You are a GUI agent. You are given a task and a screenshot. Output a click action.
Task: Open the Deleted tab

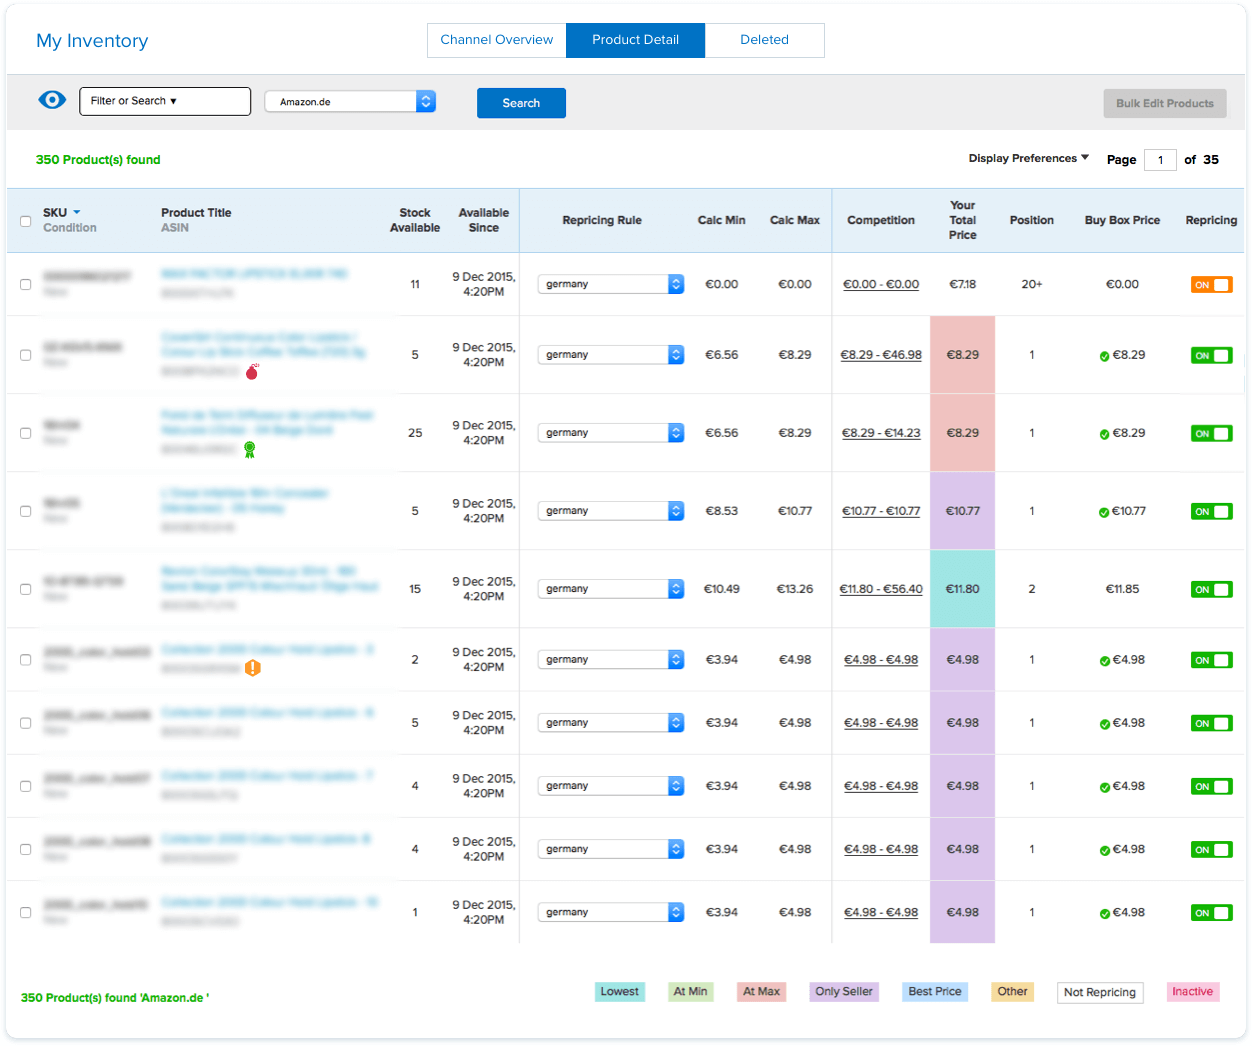tap(764, 40)
